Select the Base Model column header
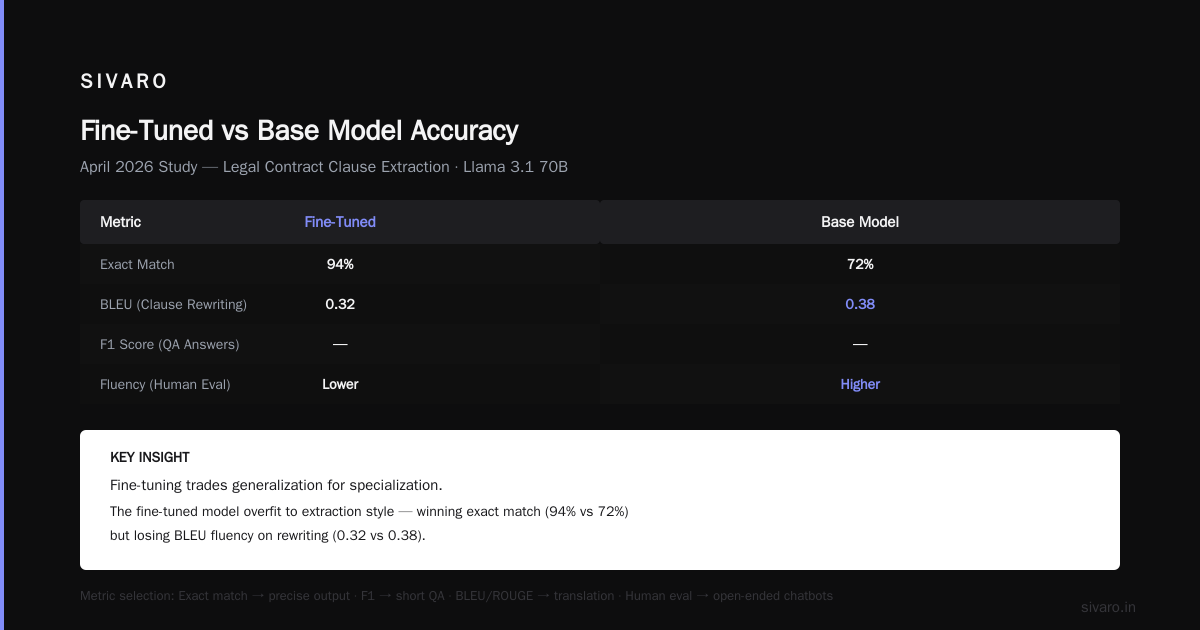The width and height of the screenshot is (1200, 630). (x=860, y=222)
